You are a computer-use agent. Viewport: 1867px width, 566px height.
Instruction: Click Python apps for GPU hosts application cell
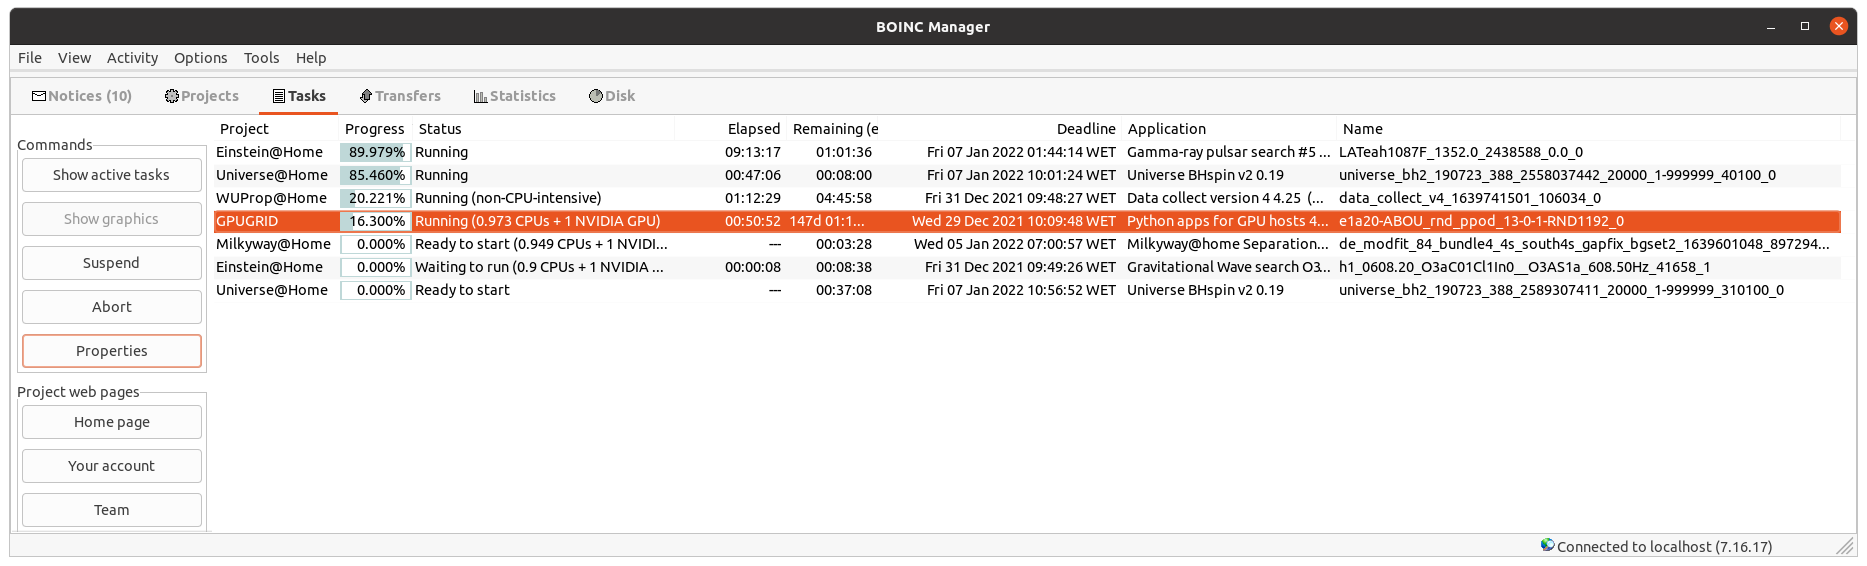1228,221
